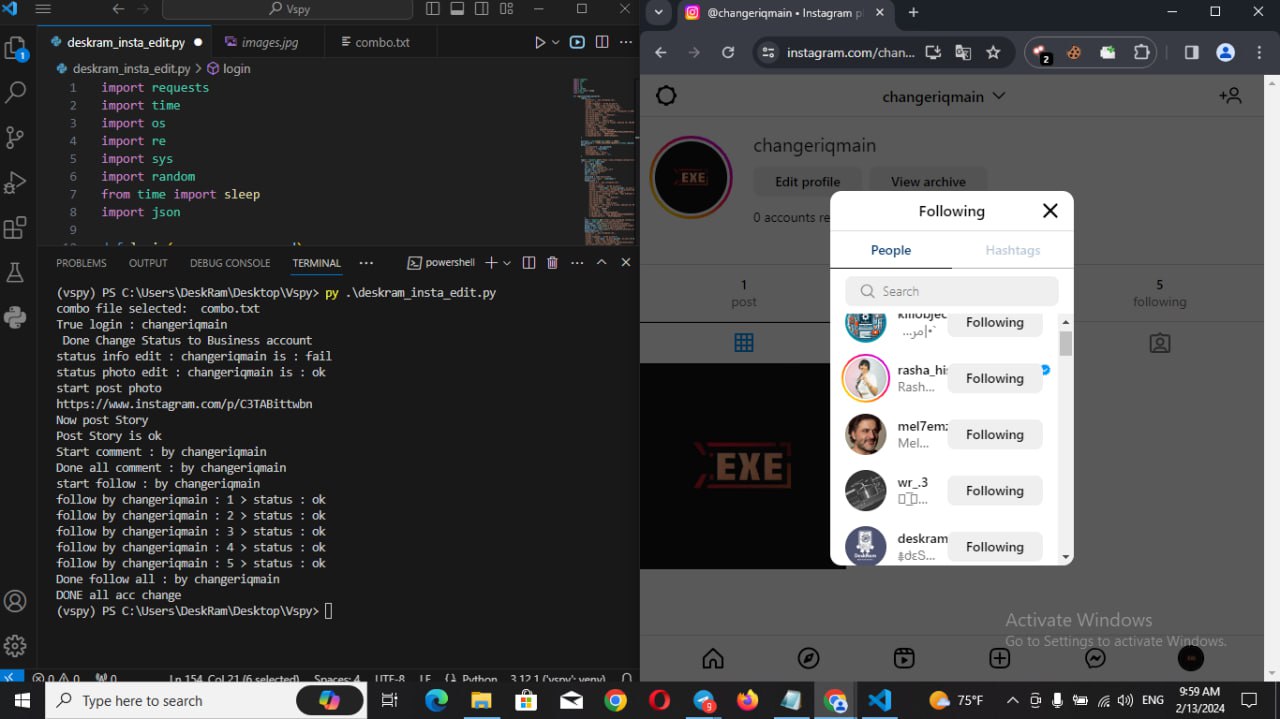The width and height of the screenshot is (1280, 719).
Task: Open the VS Code Manage gear
Action: (15, 645)
